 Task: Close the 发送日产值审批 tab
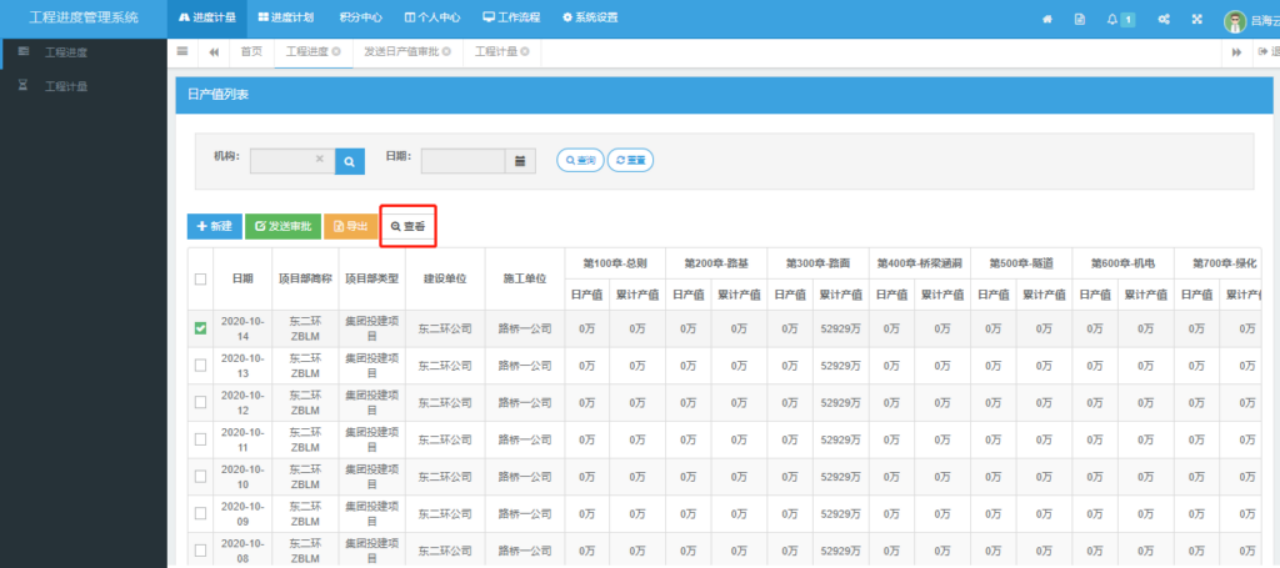(x=446, y=52)
